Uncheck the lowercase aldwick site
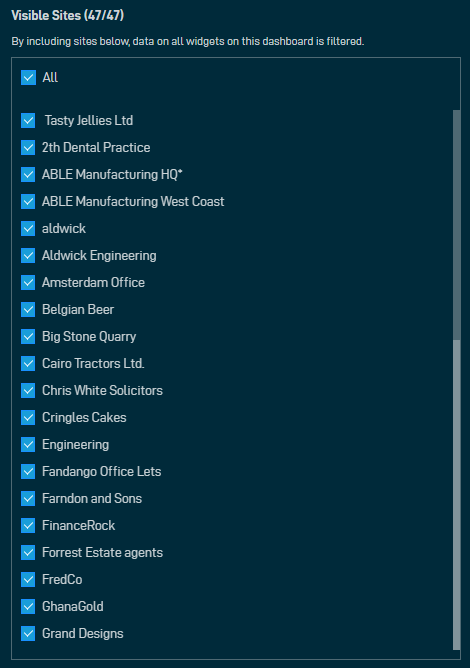 28,228
